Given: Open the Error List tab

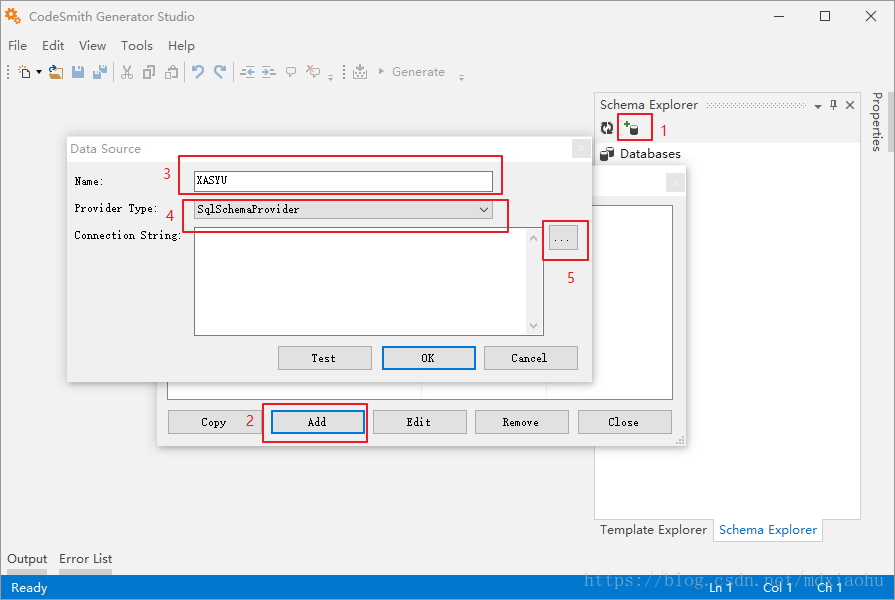Looking at the screenshot, I should [x=86, y=559].
